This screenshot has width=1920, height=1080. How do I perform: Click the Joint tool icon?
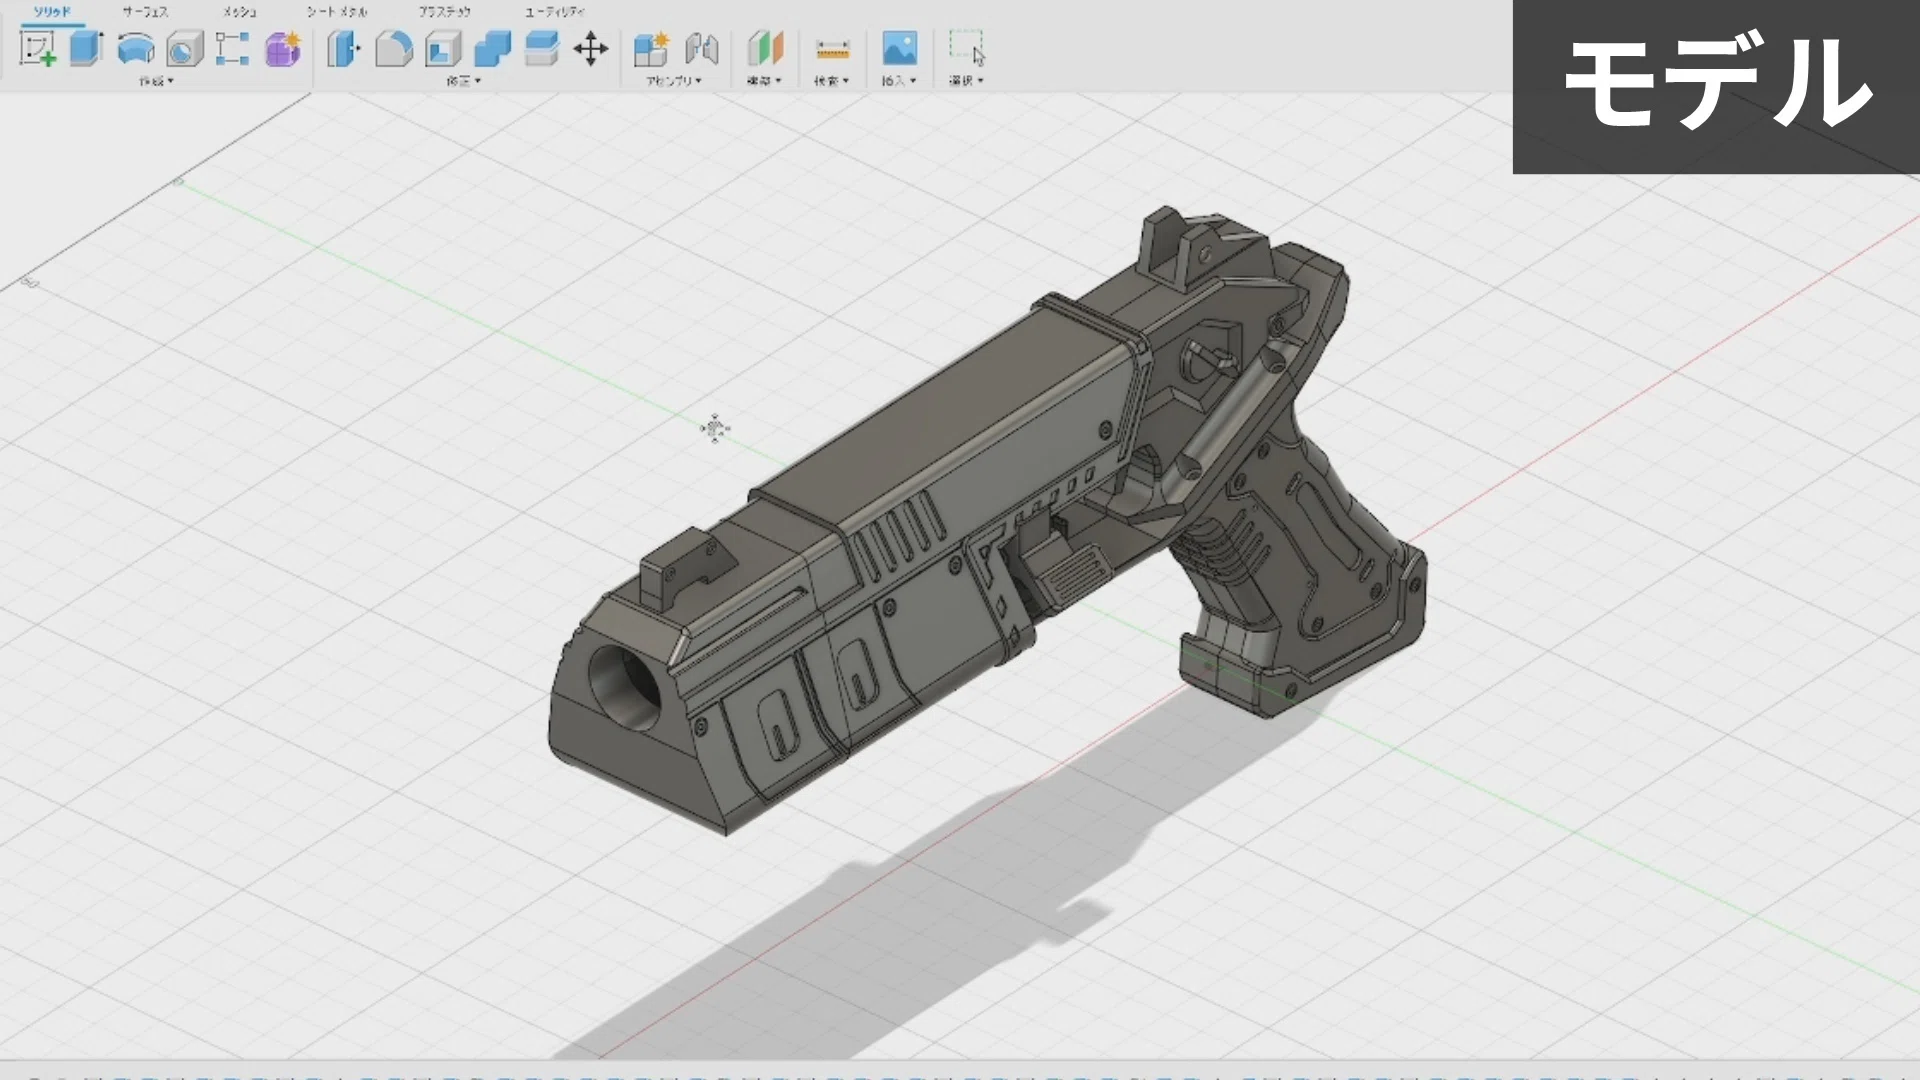pos(702,48)
